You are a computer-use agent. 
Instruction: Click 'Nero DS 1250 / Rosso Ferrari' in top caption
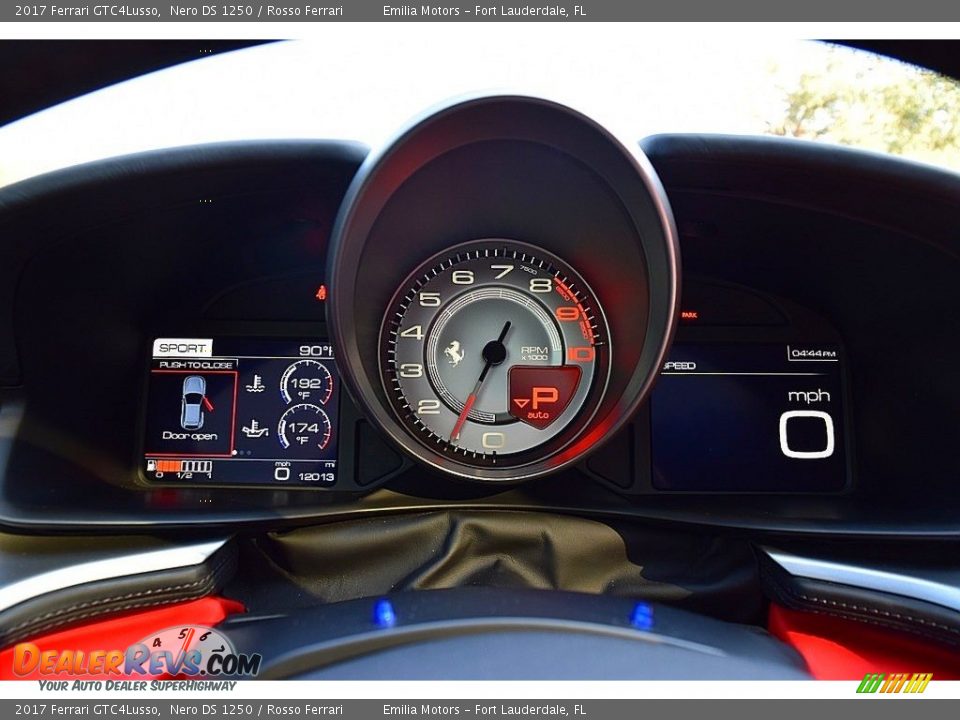click(x=256, y=10)
